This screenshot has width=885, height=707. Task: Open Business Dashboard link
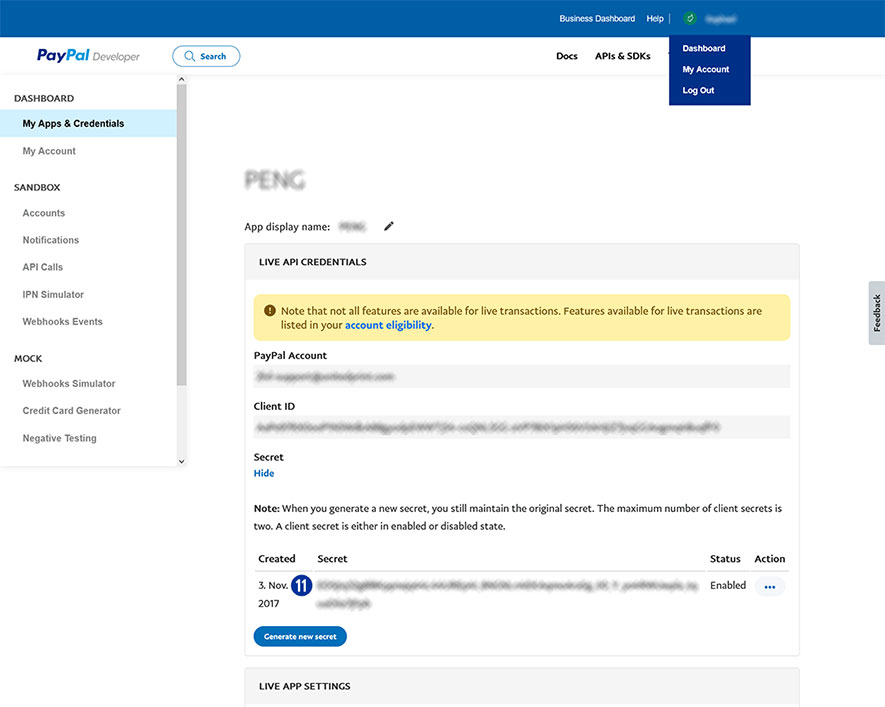coord(597,18)
